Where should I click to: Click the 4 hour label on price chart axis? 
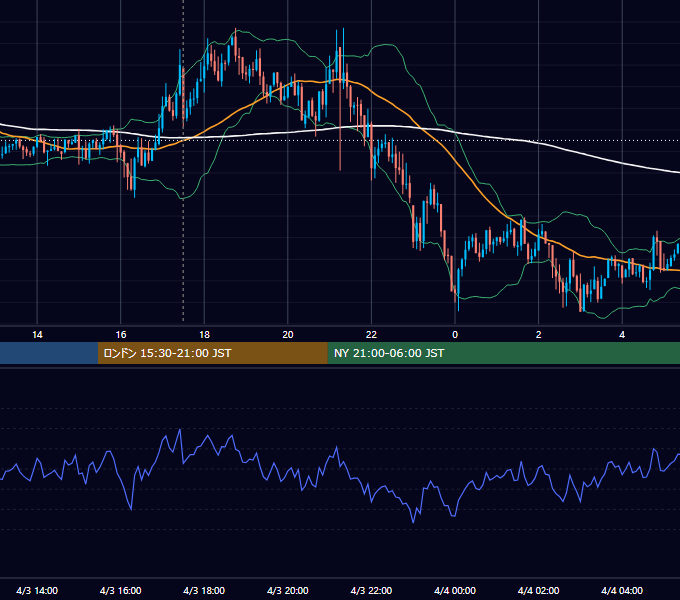pos(622,335)
